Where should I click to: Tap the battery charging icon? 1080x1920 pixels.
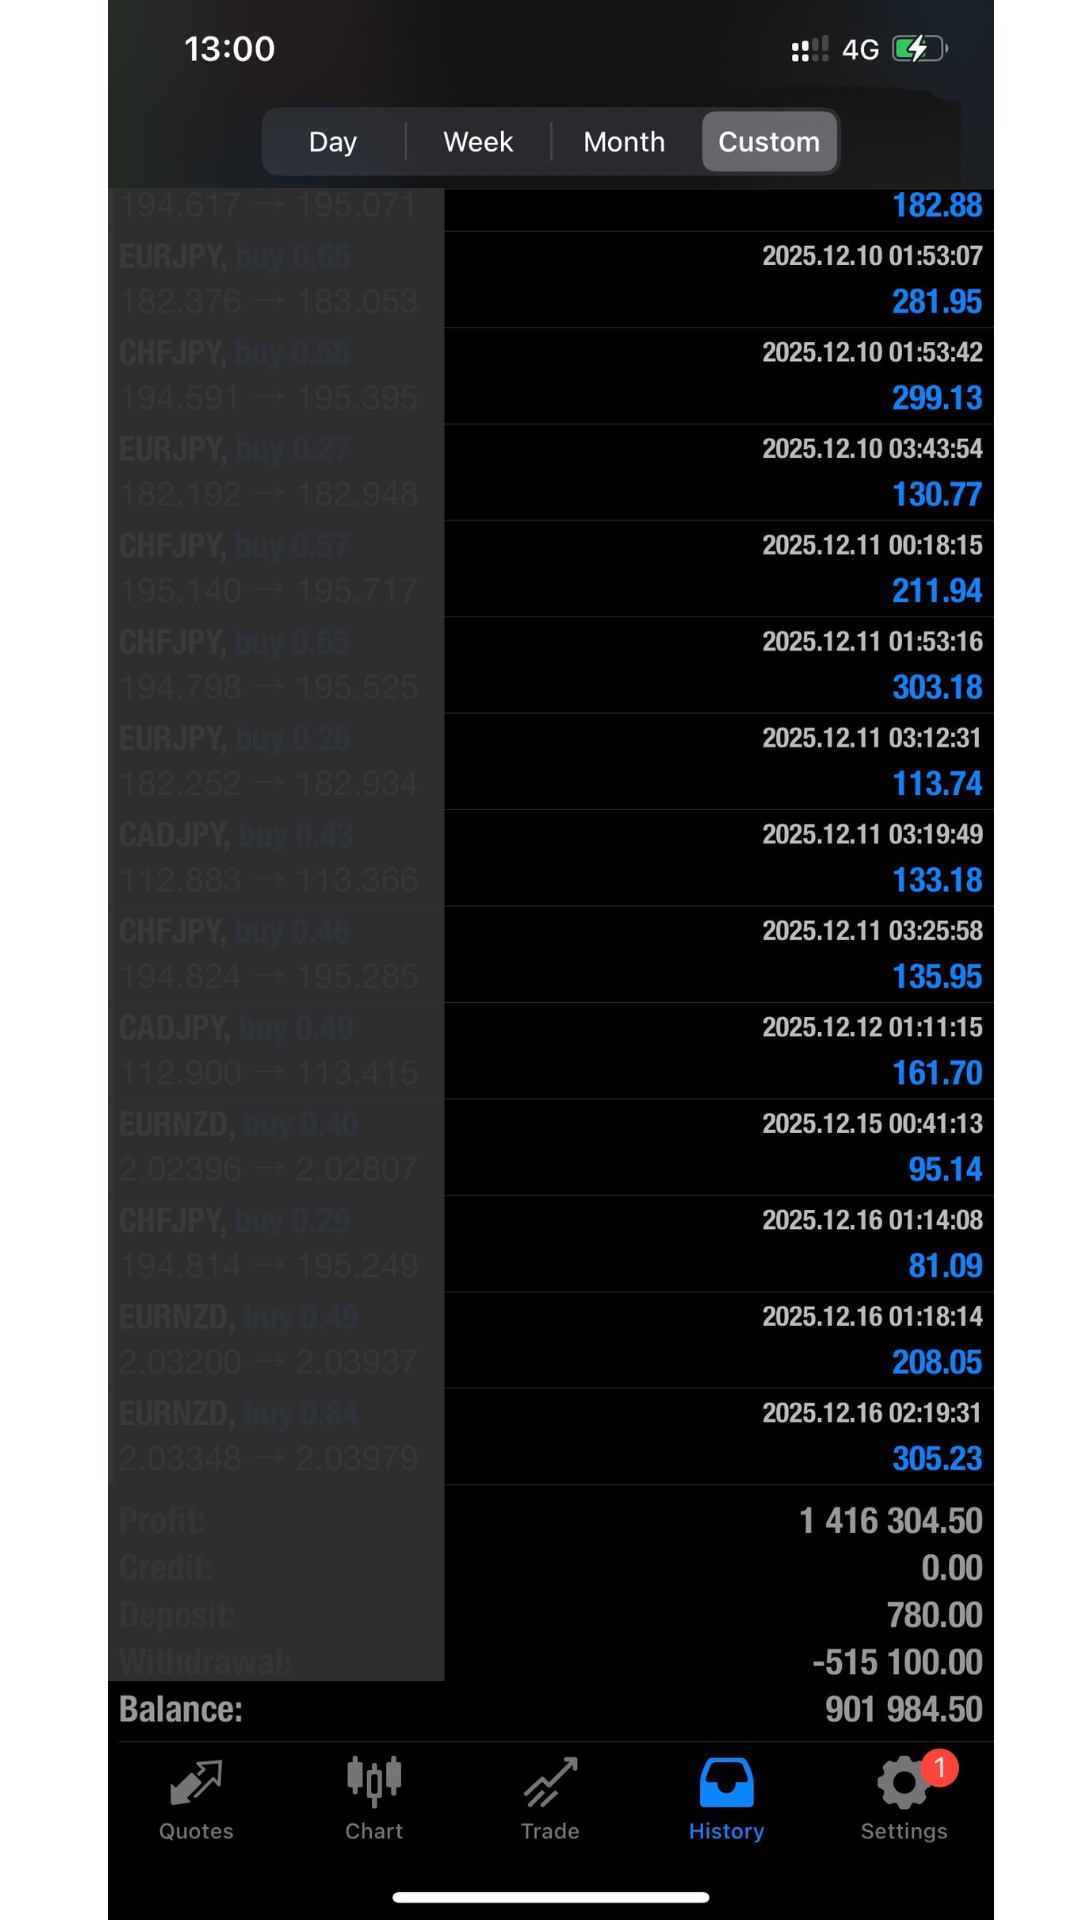(x=919, y=49)
